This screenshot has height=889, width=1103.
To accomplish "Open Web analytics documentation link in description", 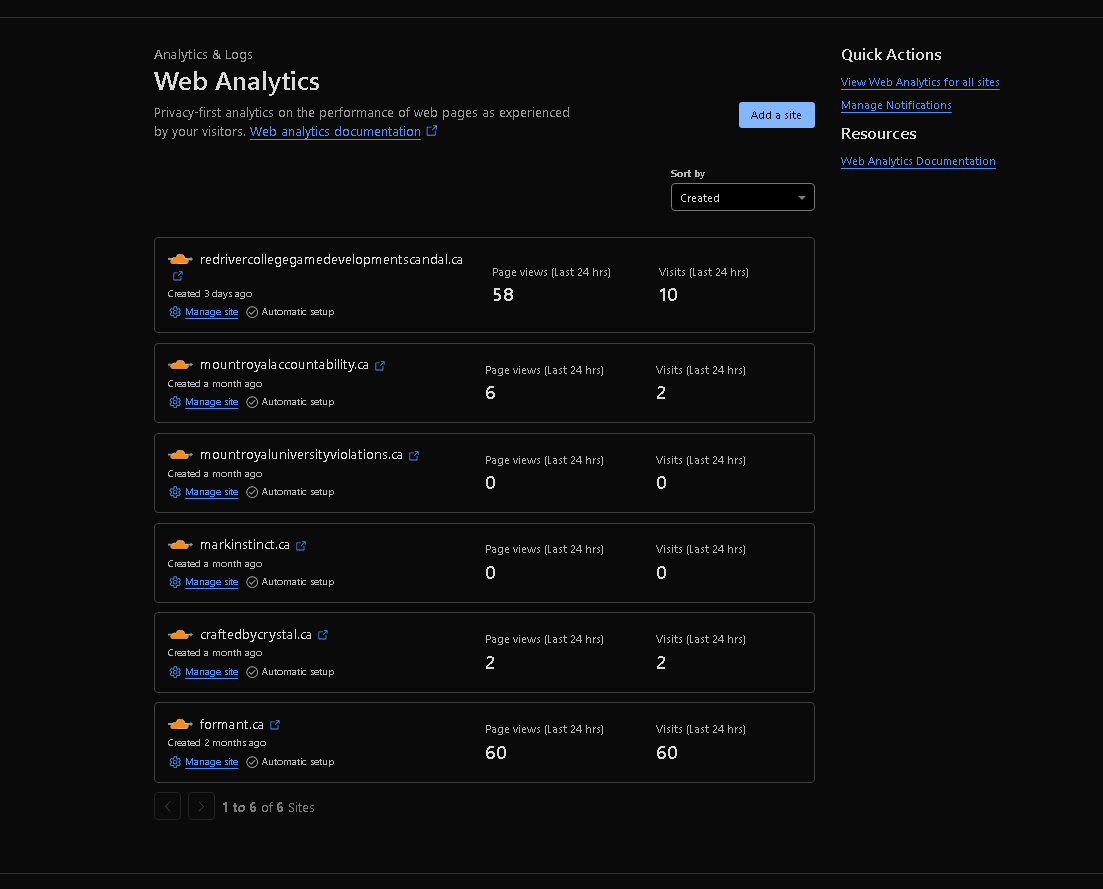I will pos(336,132).
